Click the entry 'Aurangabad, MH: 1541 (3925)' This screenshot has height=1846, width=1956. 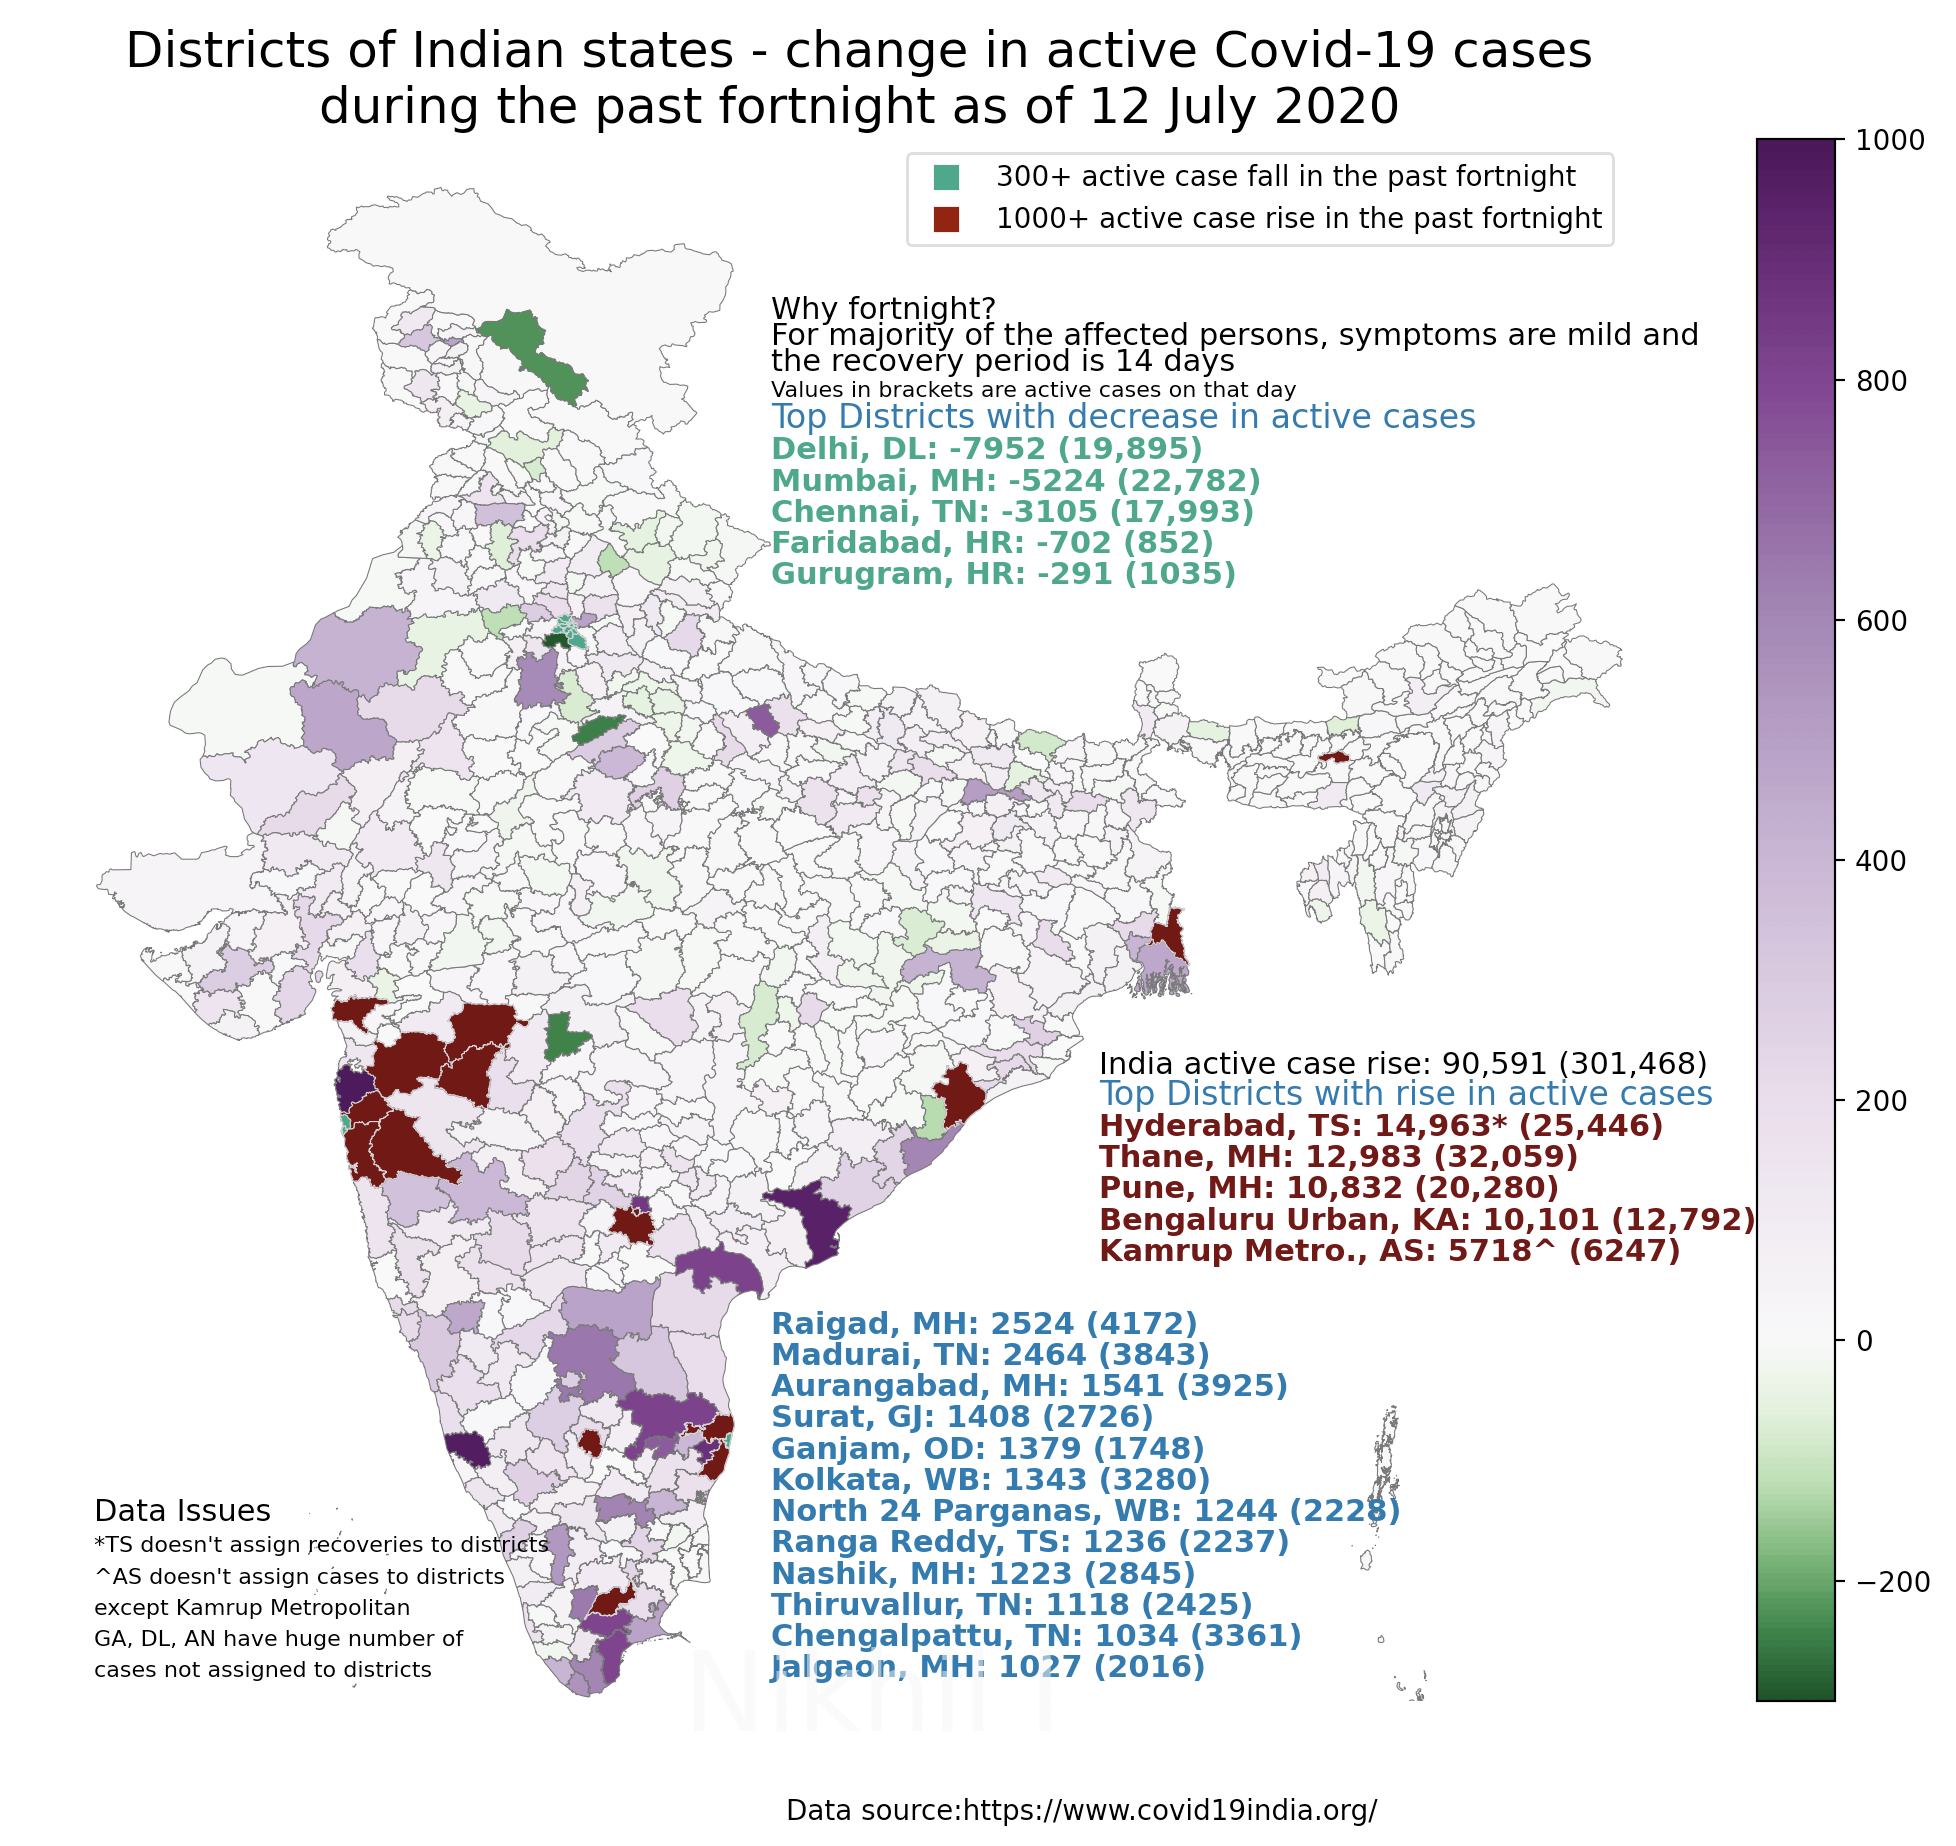pos(1029,1386)
